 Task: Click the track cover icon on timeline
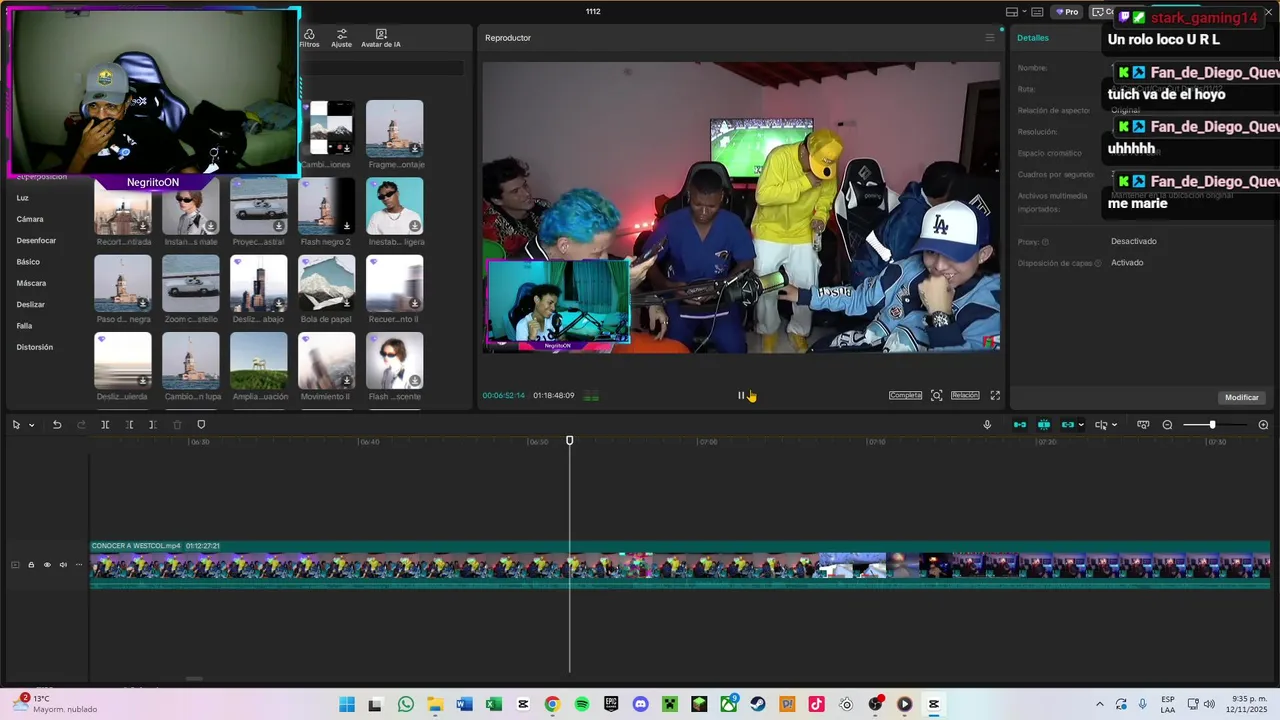coord(15,565)
